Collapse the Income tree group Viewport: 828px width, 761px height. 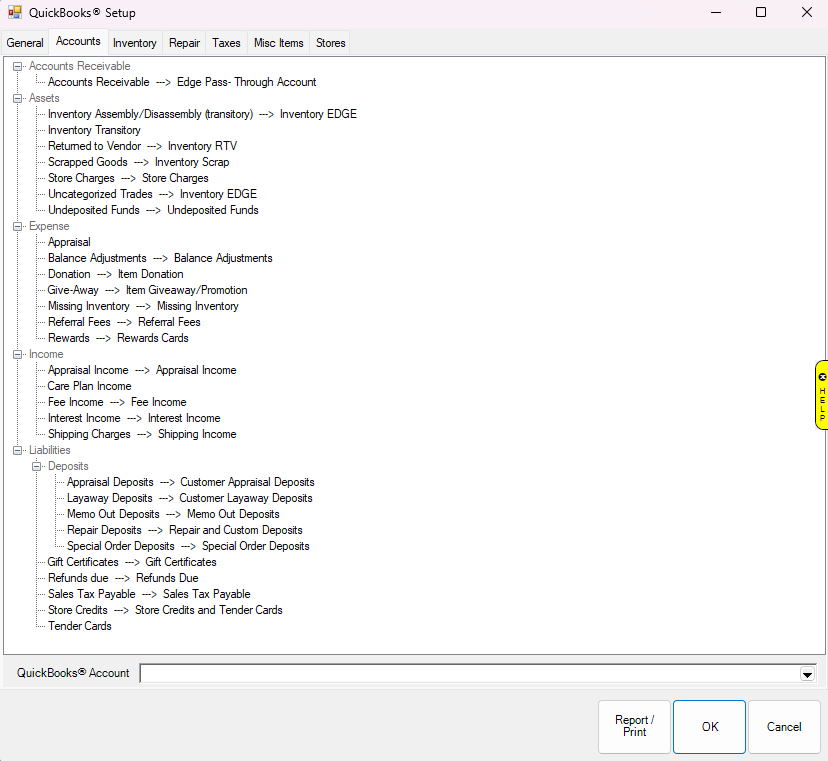click(x=18, y=354)
